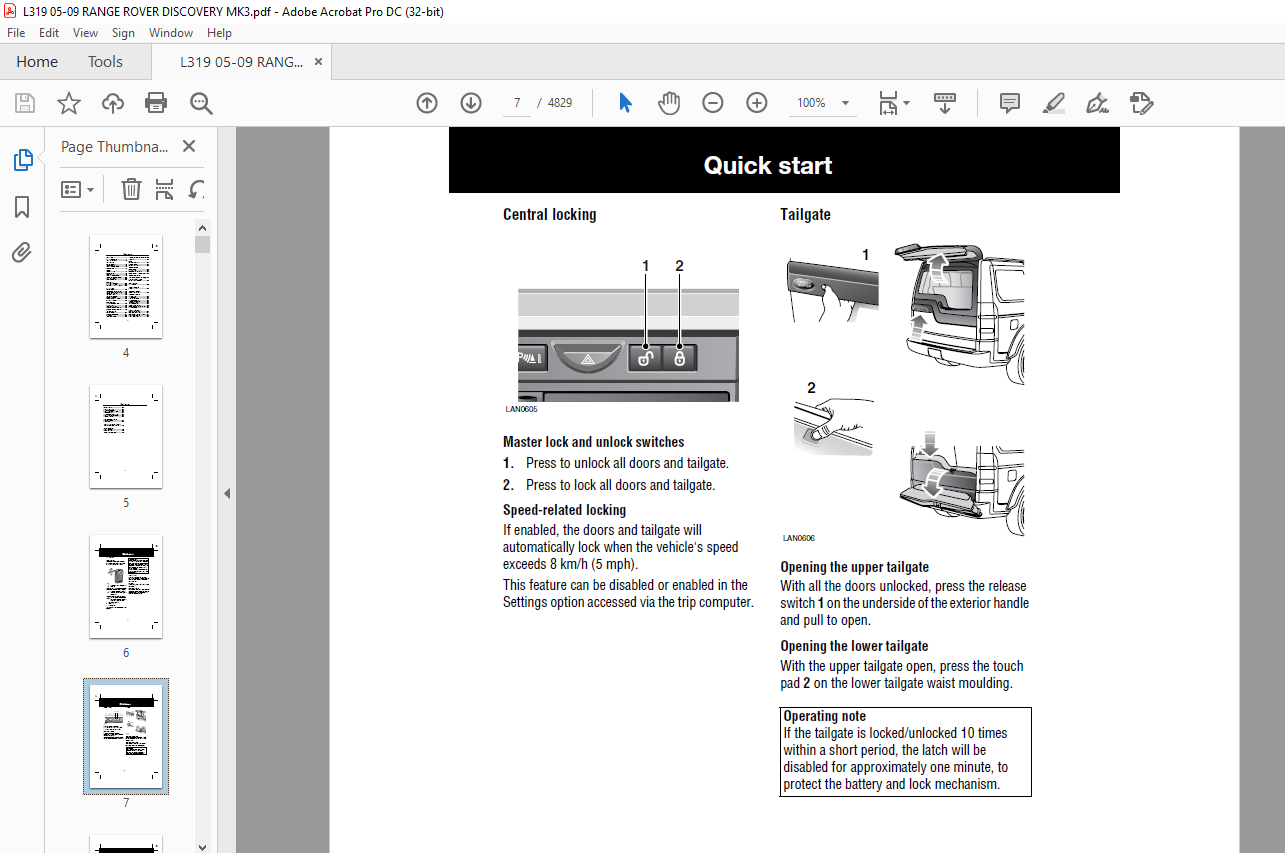Open the Edit menu
Screen dimensions: 1285x853
(49, 32)
